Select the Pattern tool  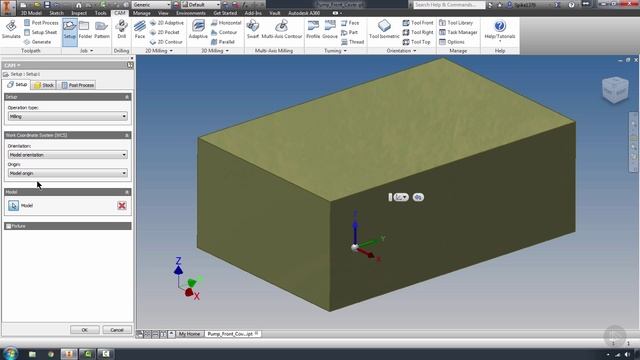[102, 29]
